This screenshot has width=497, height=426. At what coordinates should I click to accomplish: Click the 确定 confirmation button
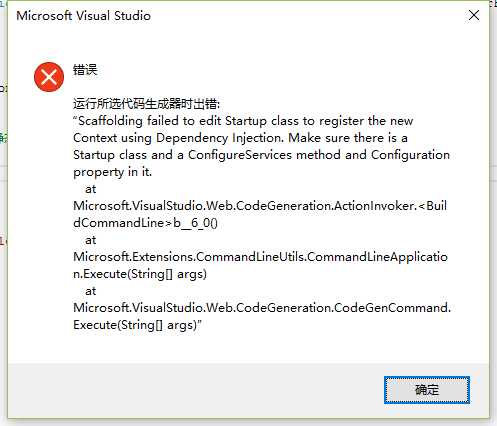point(427,390)
